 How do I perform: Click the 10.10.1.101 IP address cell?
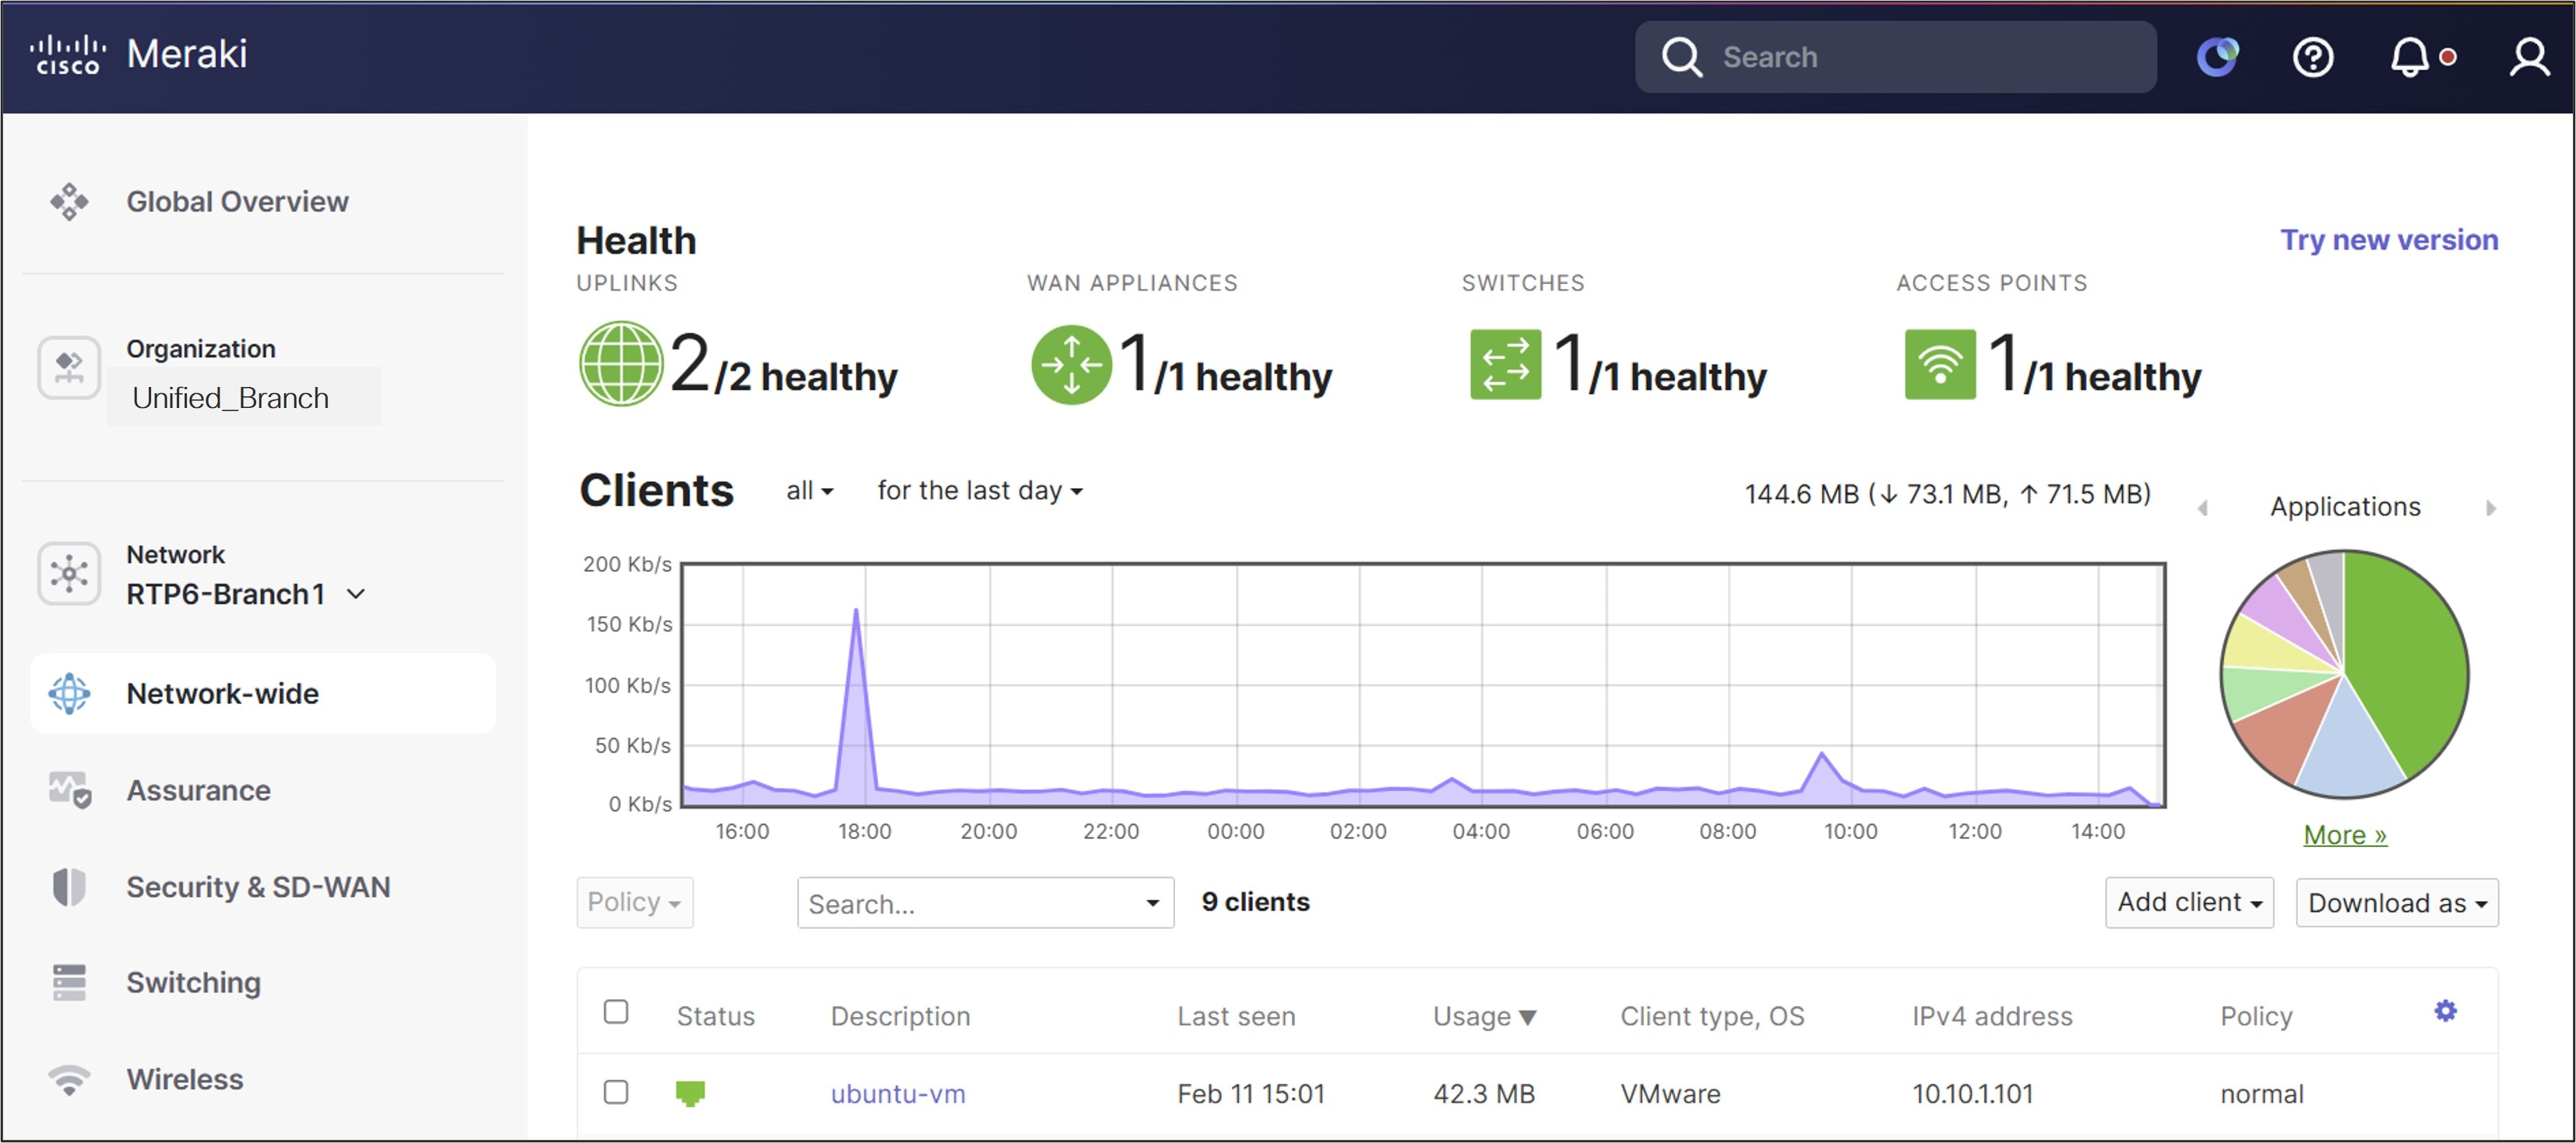pos(1972,1093)
